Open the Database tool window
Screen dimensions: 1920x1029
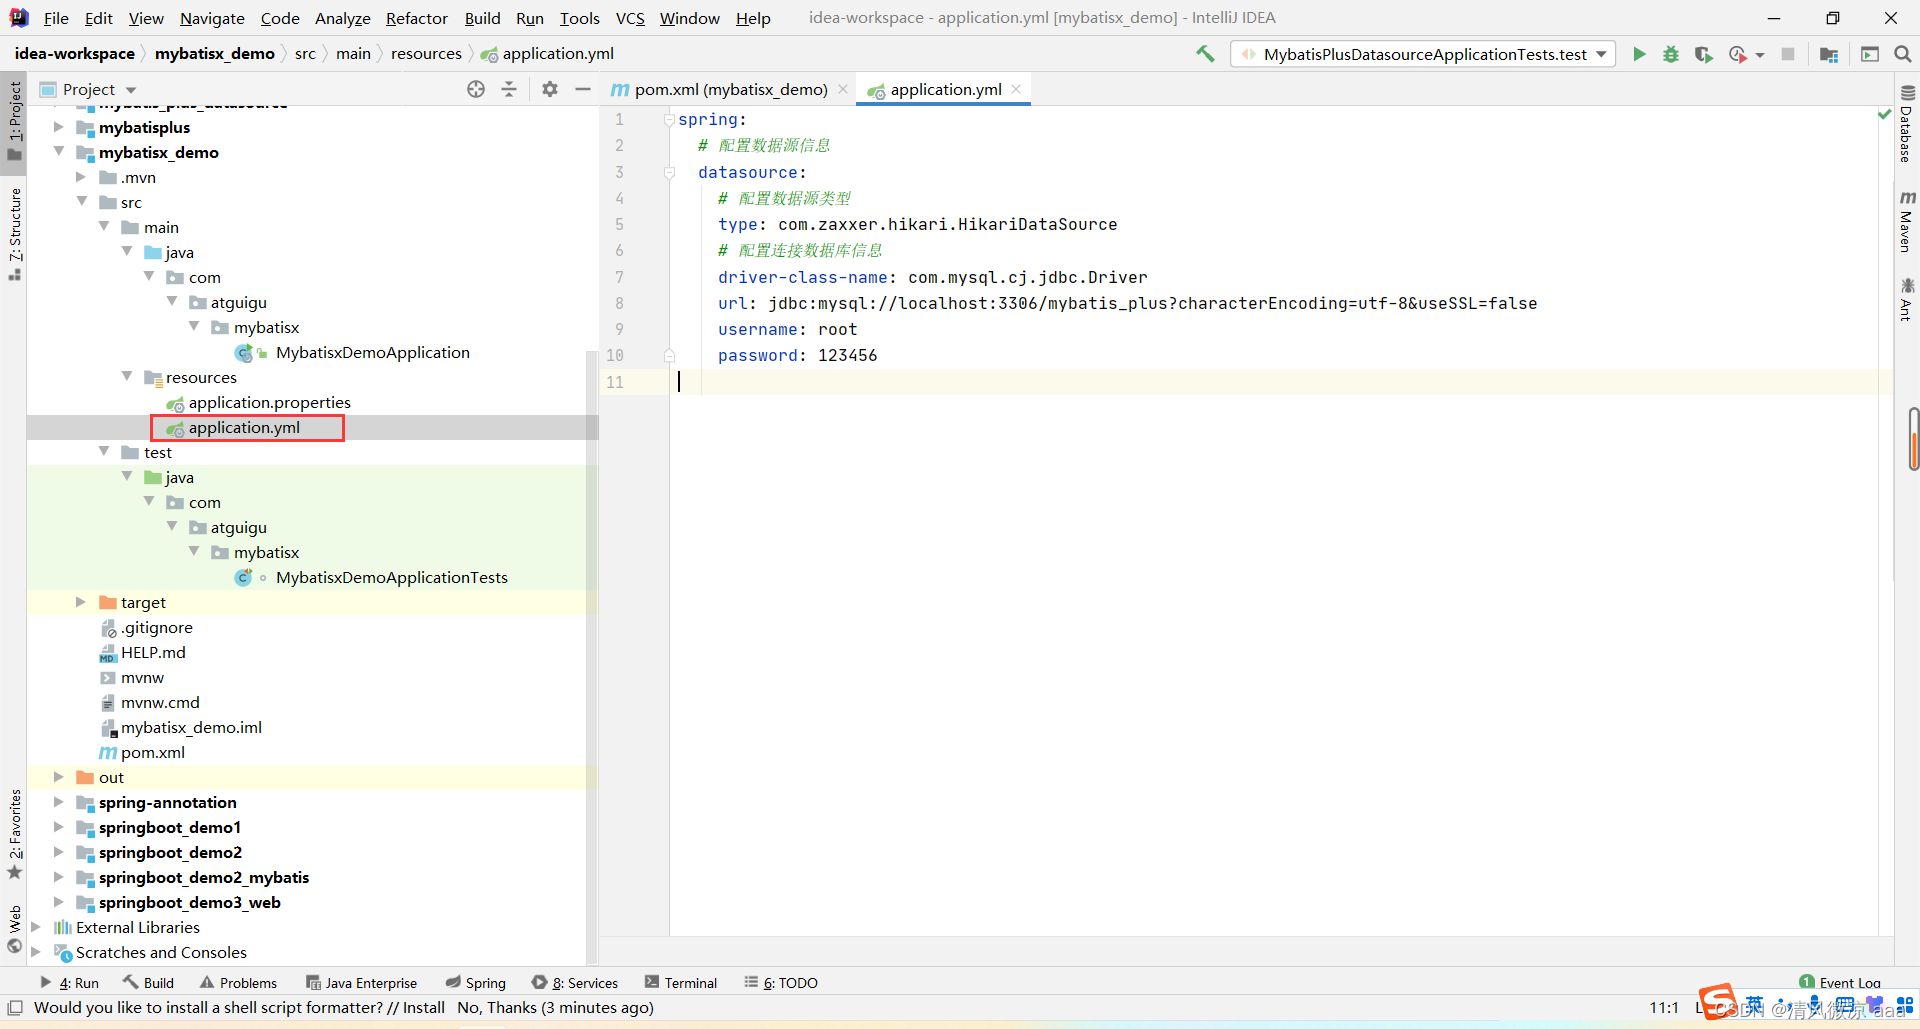(1907, 124)
